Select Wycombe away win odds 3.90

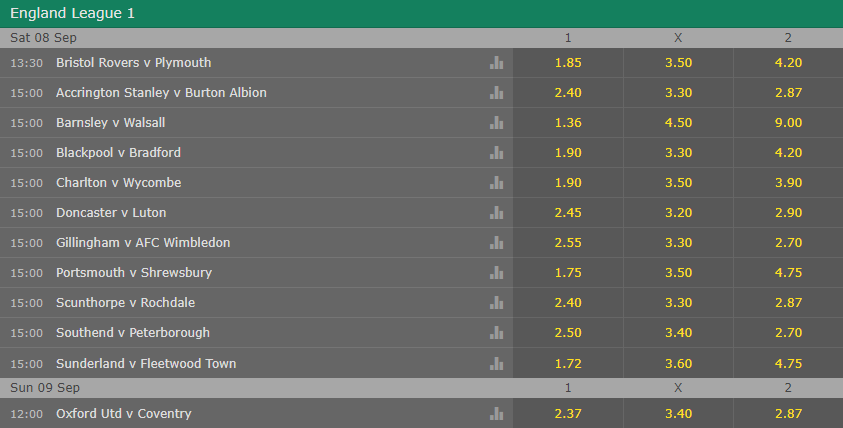coord(788,183)
